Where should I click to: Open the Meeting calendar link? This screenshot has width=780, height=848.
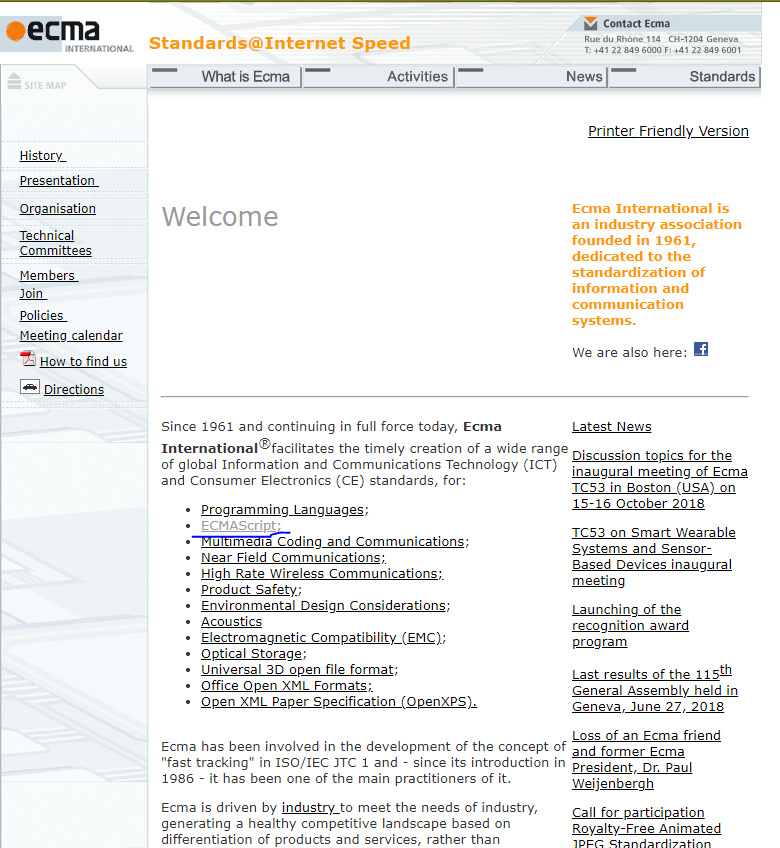pyautogui.click(x=71, y=336)
